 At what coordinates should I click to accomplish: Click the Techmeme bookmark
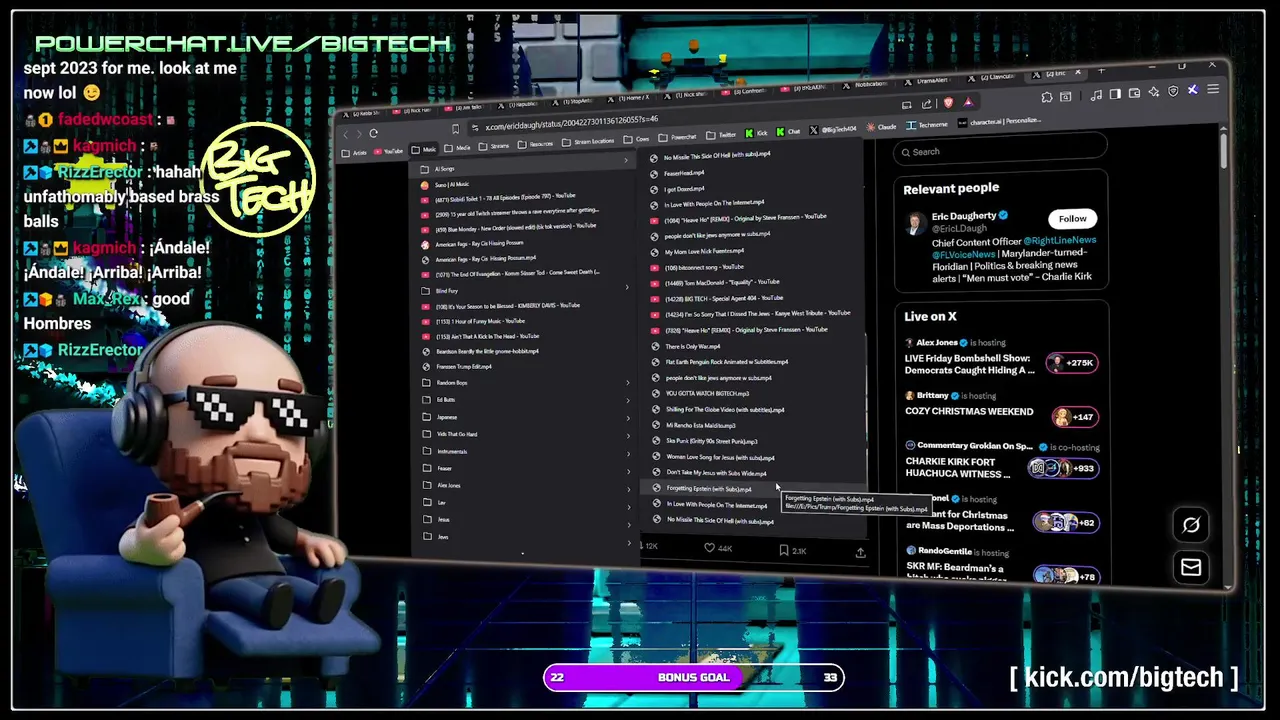point(927,125)
